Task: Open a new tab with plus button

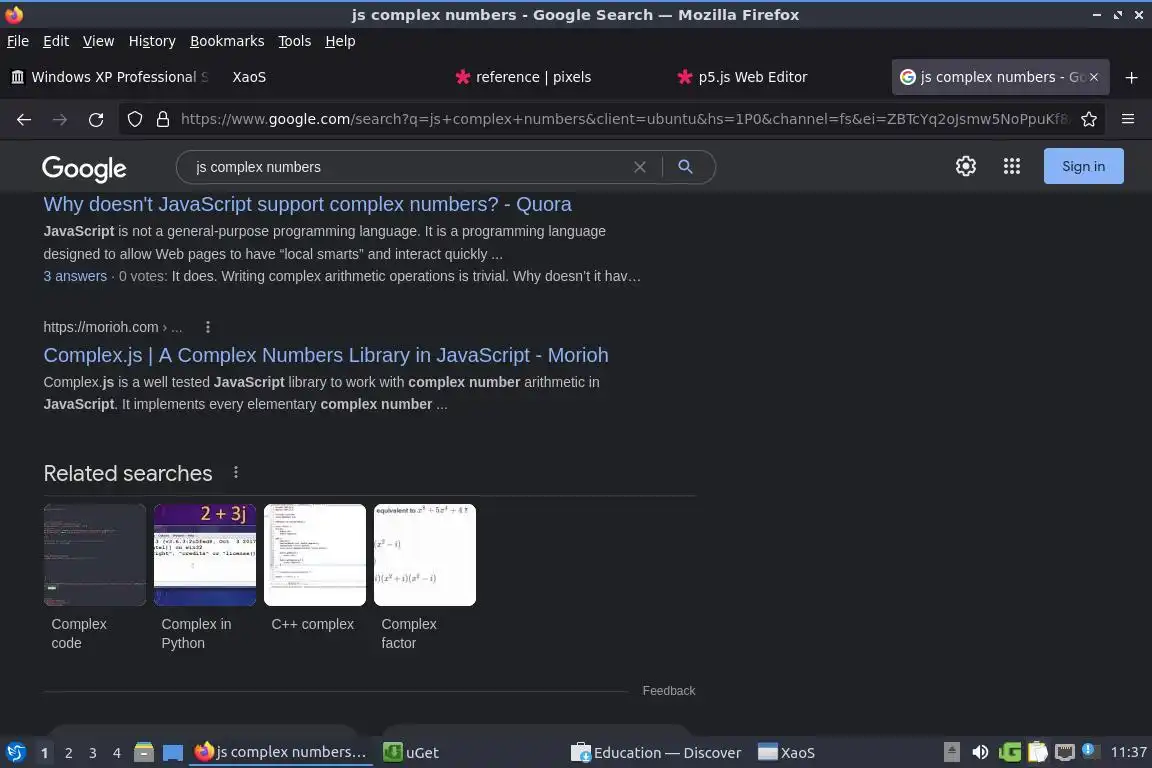Action: coord(1131,77)
